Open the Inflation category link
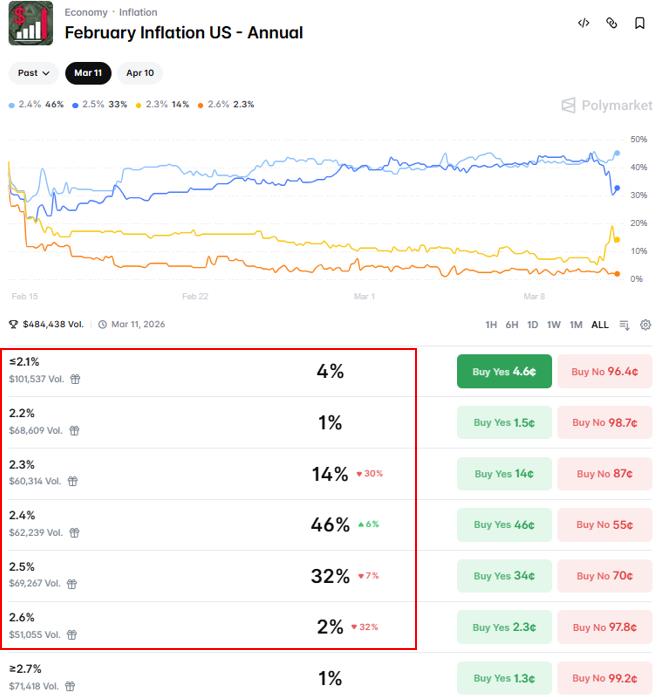 point(138,12)
